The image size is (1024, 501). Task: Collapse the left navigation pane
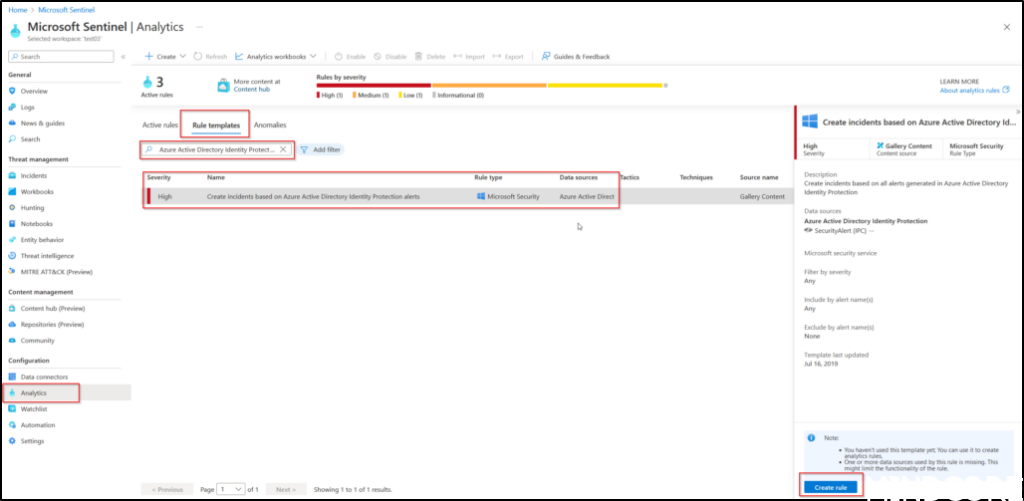123,57
